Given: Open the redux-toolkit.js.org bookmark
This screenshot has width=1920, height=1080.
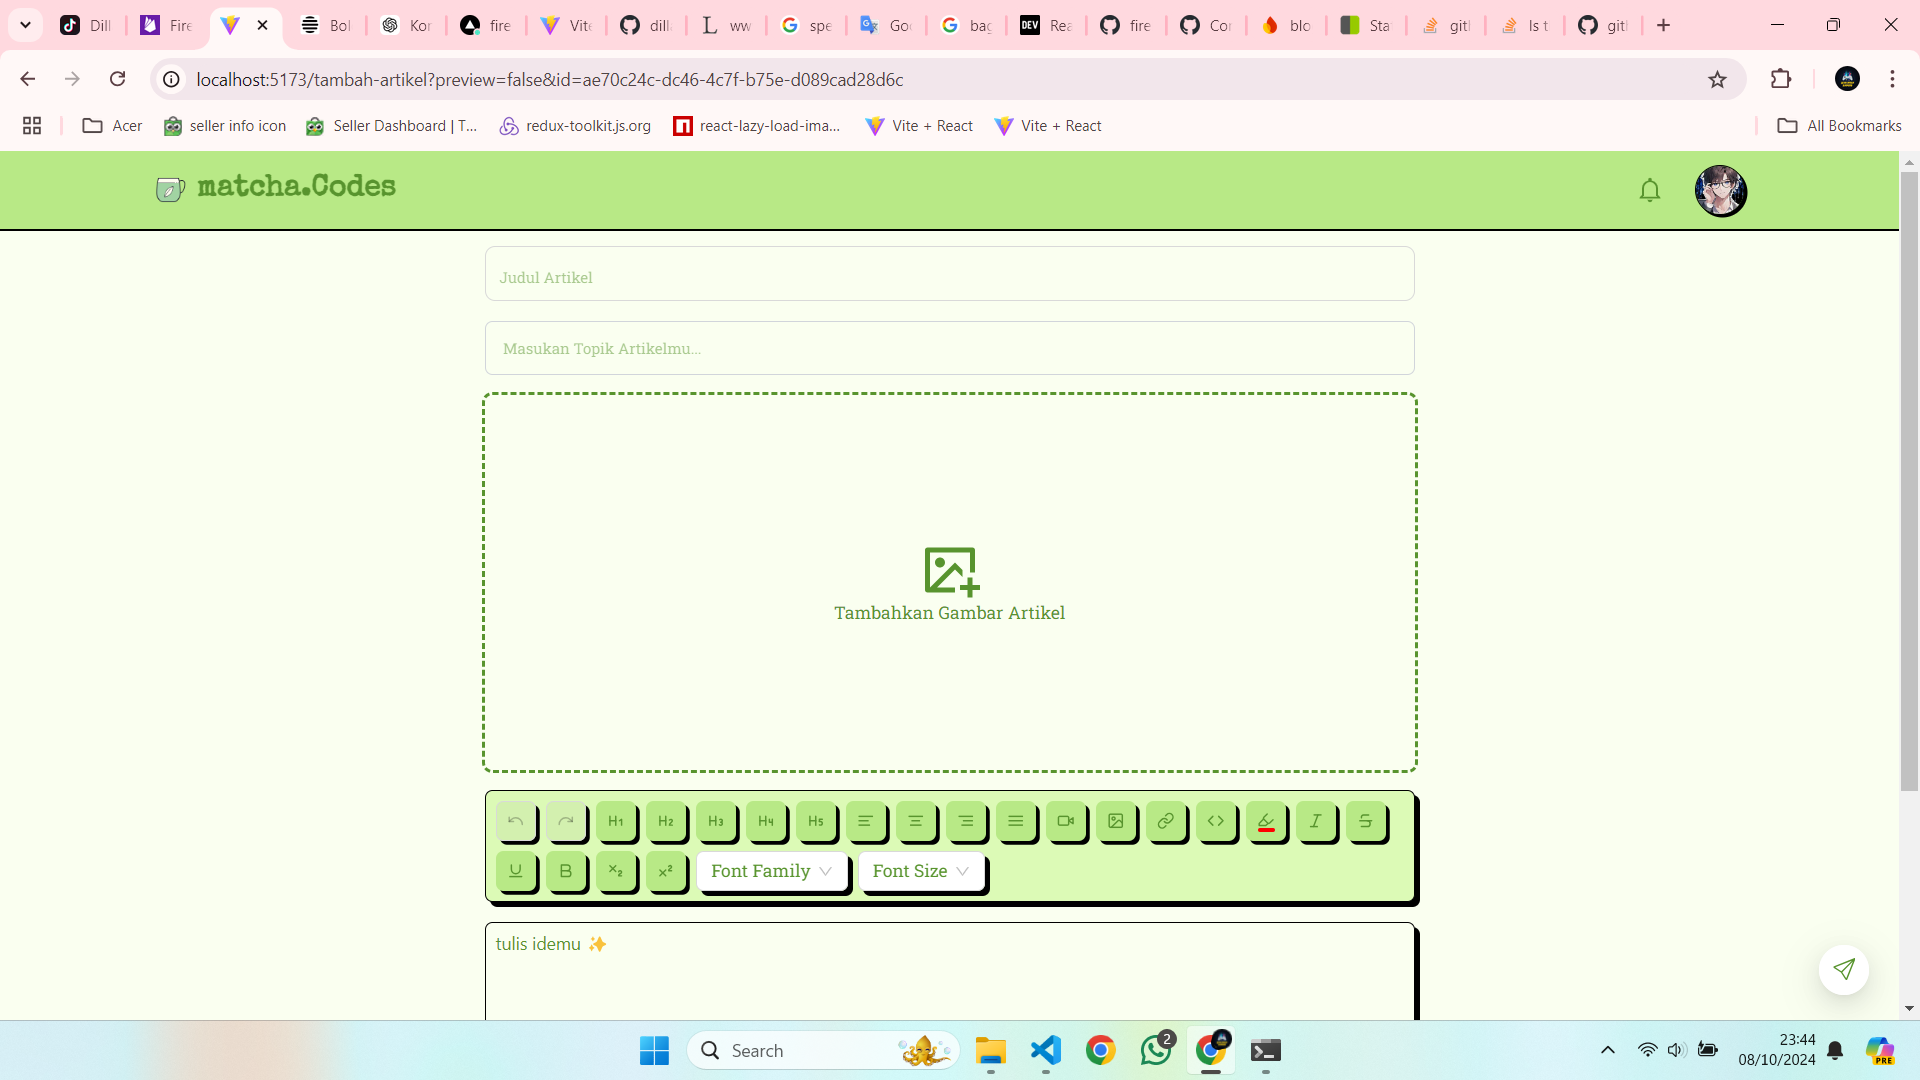Looking at the screenshot, I should [575, 126].
